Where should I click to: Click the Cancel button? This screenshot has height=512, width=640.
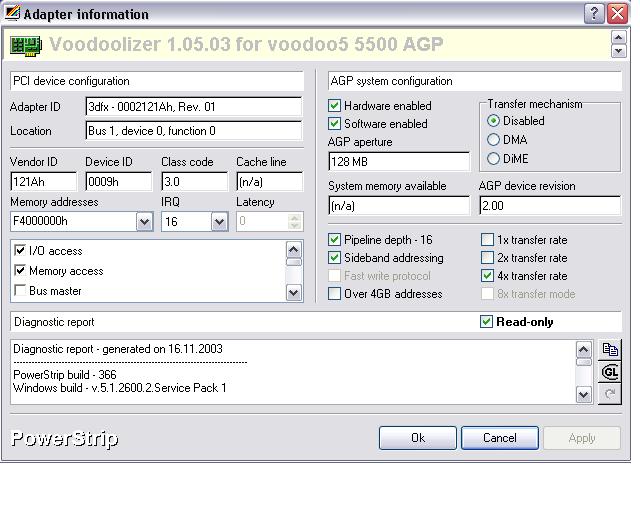pyautogui.click(x=500, y=438)
